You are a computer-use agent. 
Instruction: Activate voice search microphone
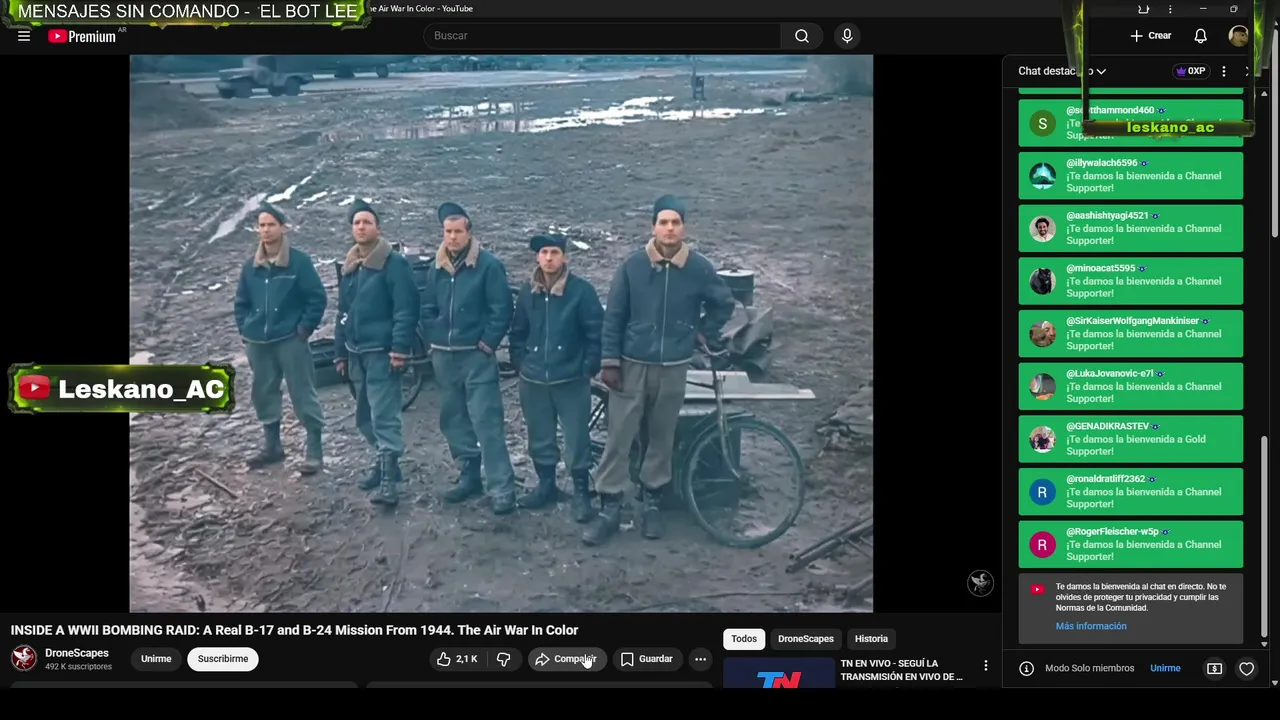(847, 36)
